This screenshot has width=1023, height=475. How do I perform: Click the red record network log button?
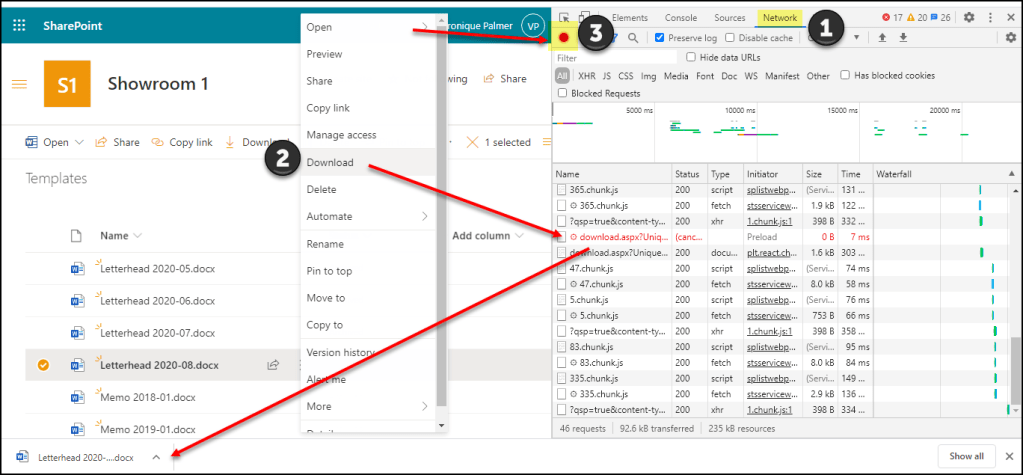(x=564, y=38)
